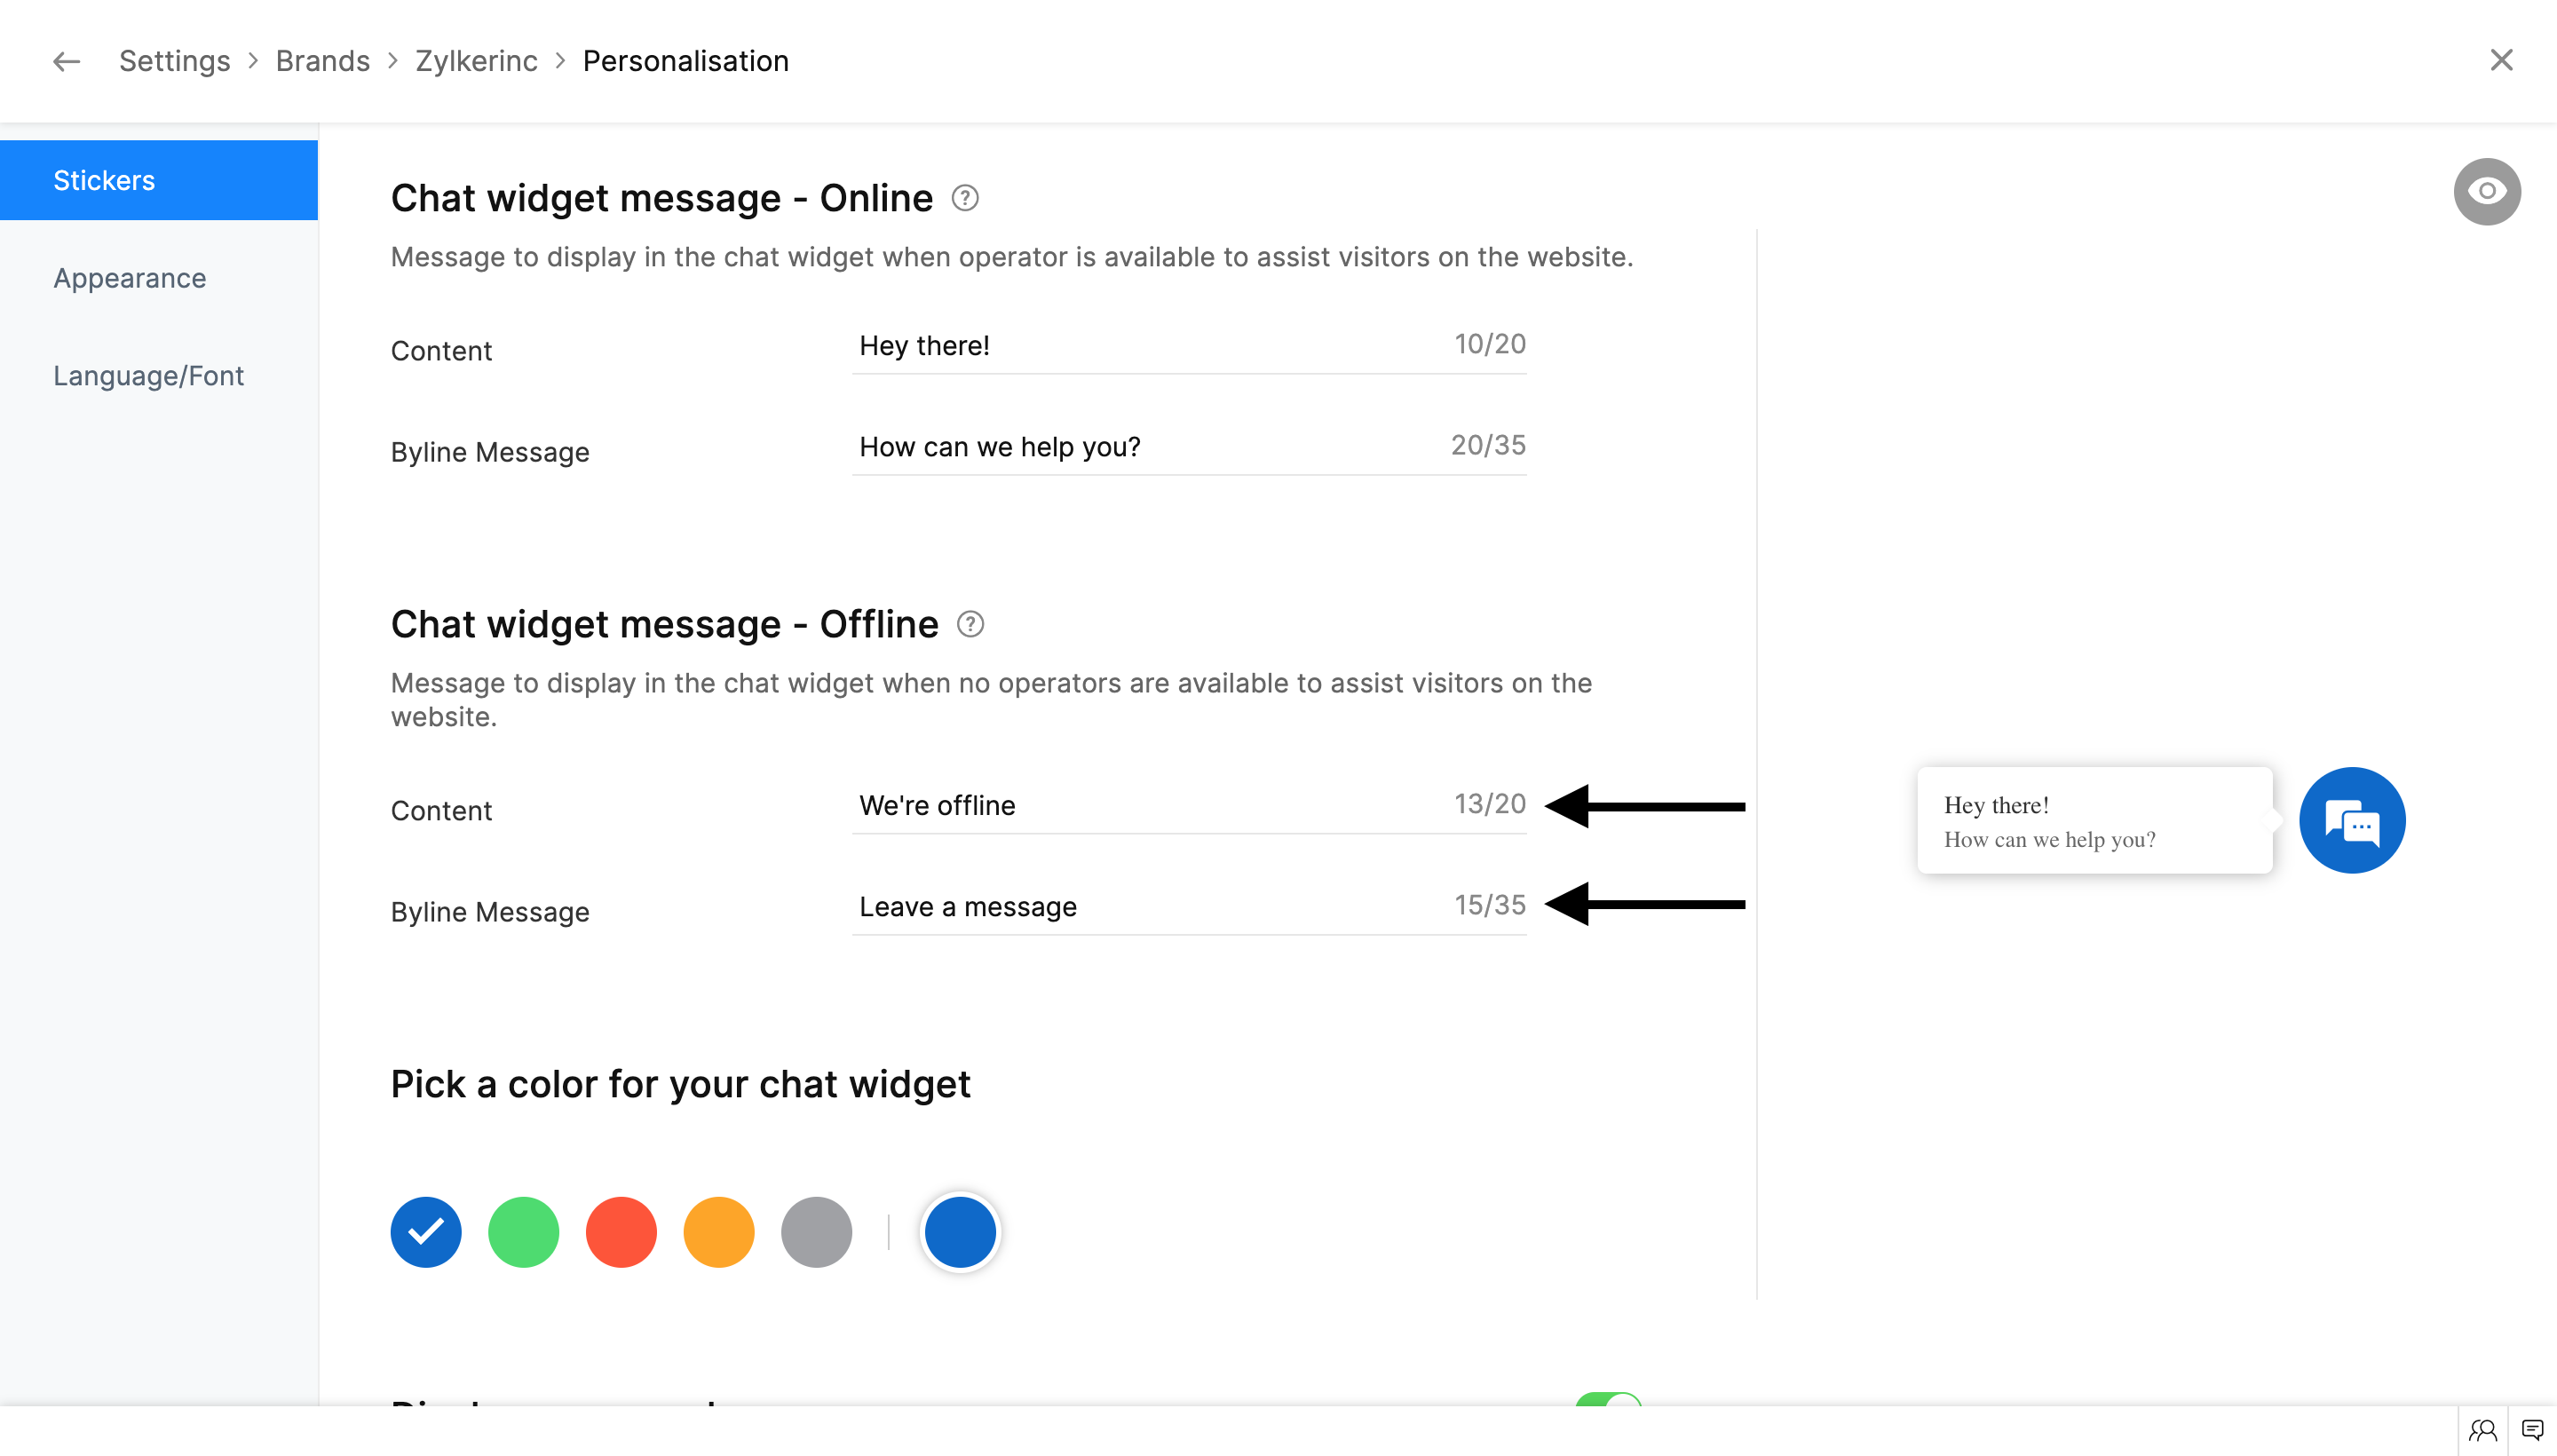
Task: Select the checked blue color swatch
Action: [x=426, y=1232]
